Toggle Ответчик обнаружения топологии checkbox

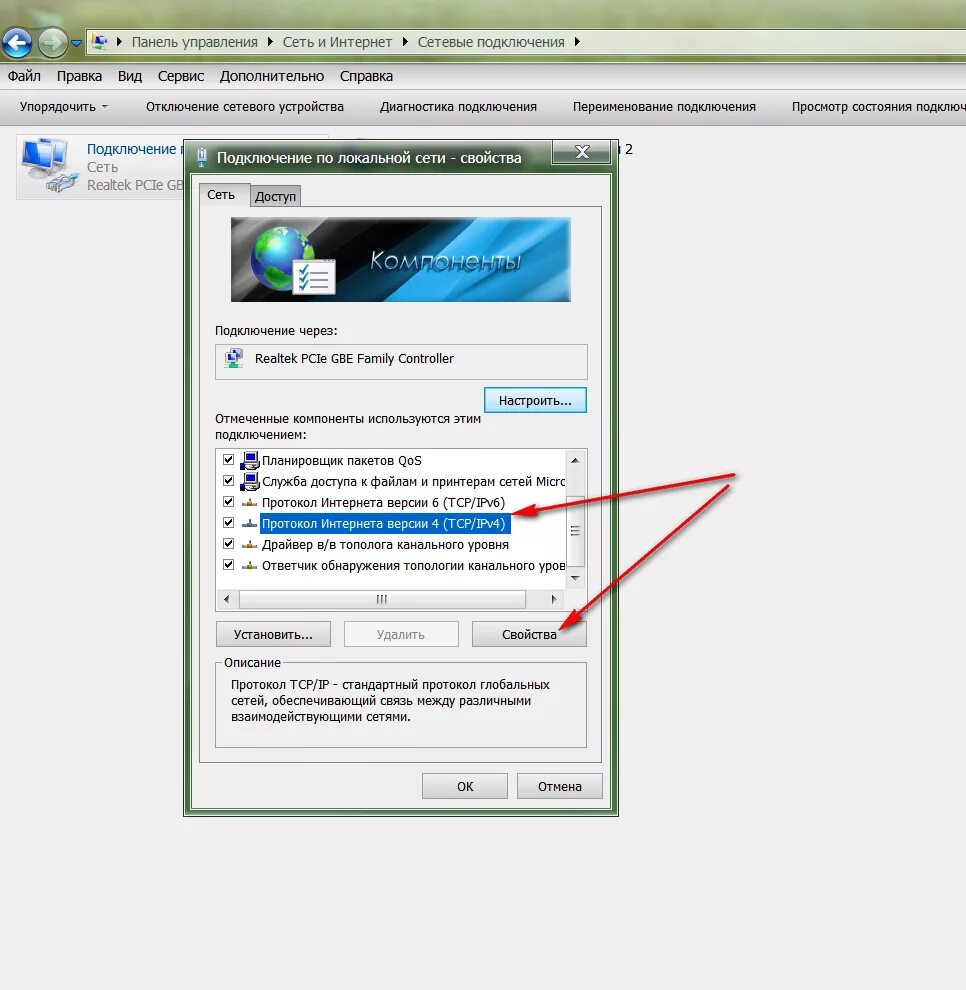pos(229,564)
